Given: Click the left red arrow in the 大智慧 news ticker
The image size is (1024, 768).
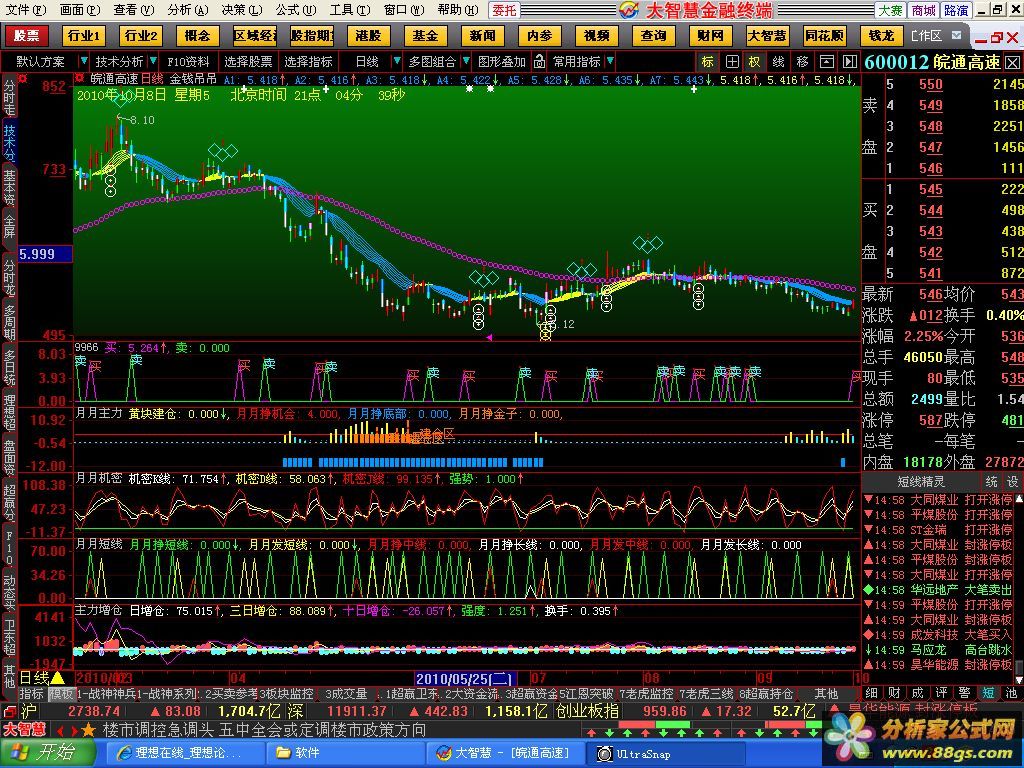Looking at the screenshot, I should coord(59,730).
